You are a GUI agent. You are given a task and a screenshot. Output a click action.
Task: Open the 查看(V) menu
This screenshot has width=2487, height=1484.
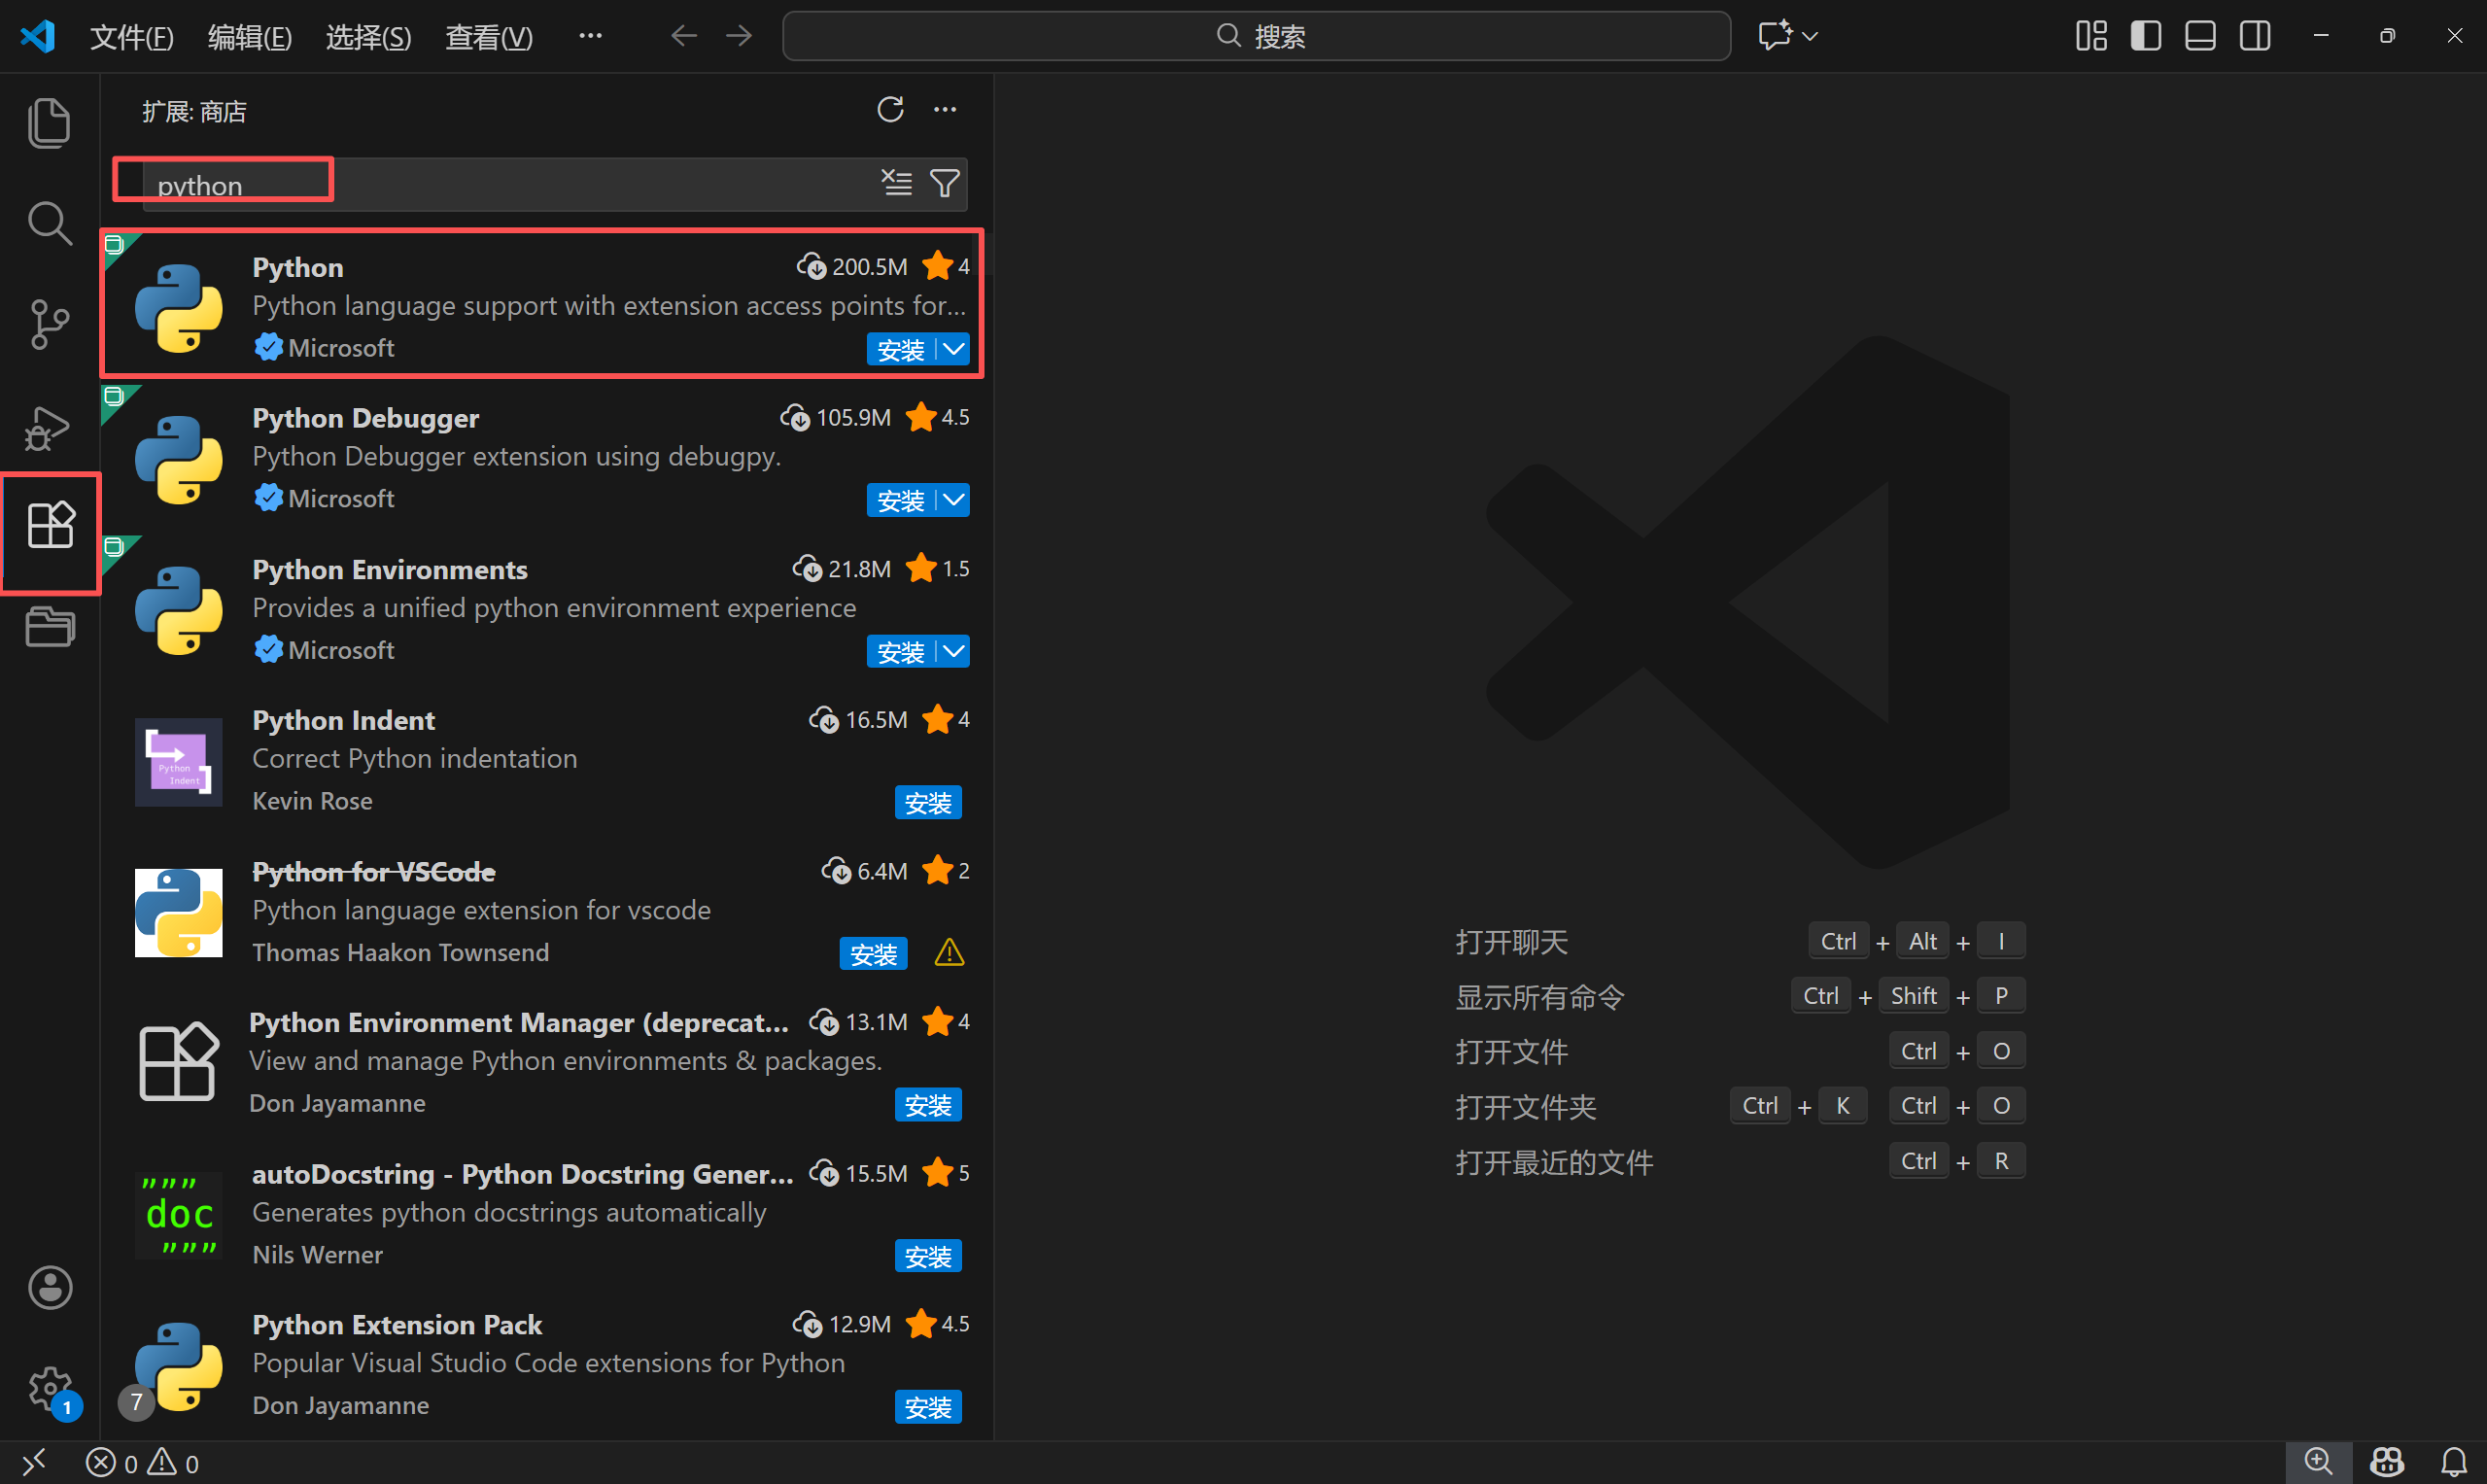[488, 37]
